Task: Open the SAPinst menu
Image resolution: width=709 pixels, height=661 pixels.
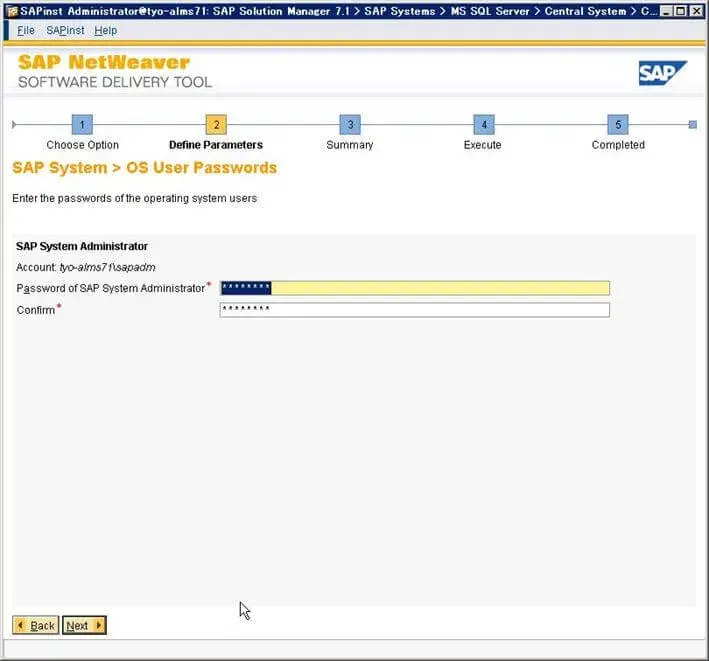Action: (65, 30)
